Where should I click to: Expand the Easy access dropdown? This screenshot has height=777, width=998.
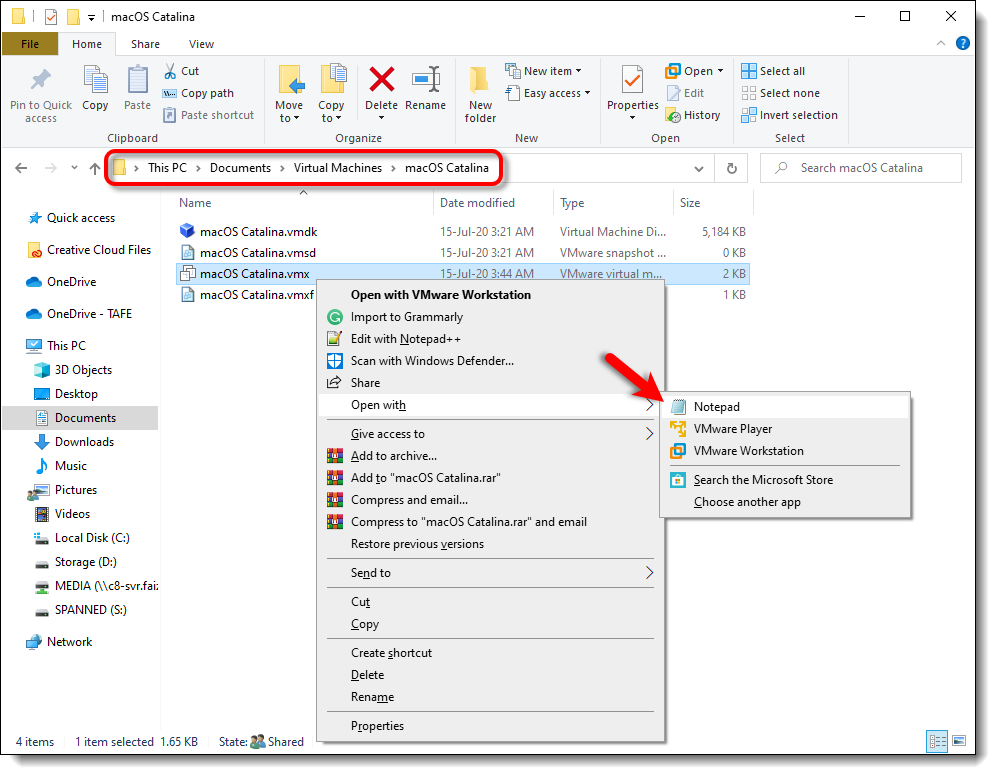548,93
